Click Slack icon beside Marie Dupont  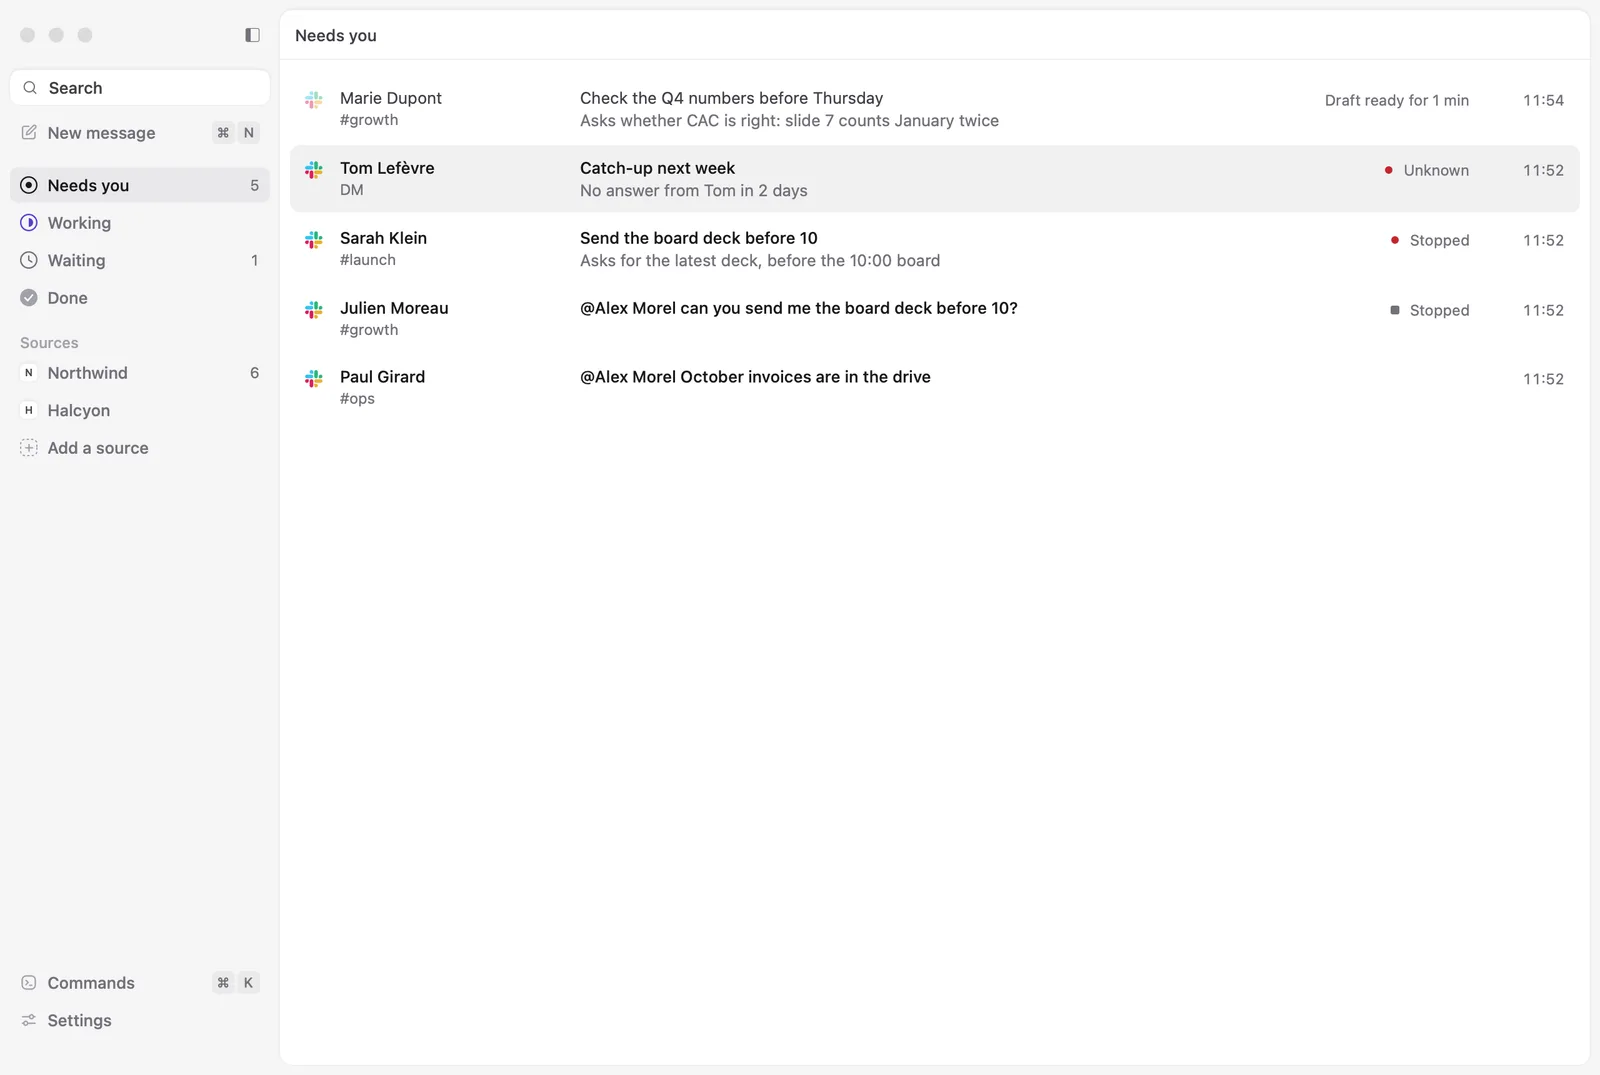point(314,100)
